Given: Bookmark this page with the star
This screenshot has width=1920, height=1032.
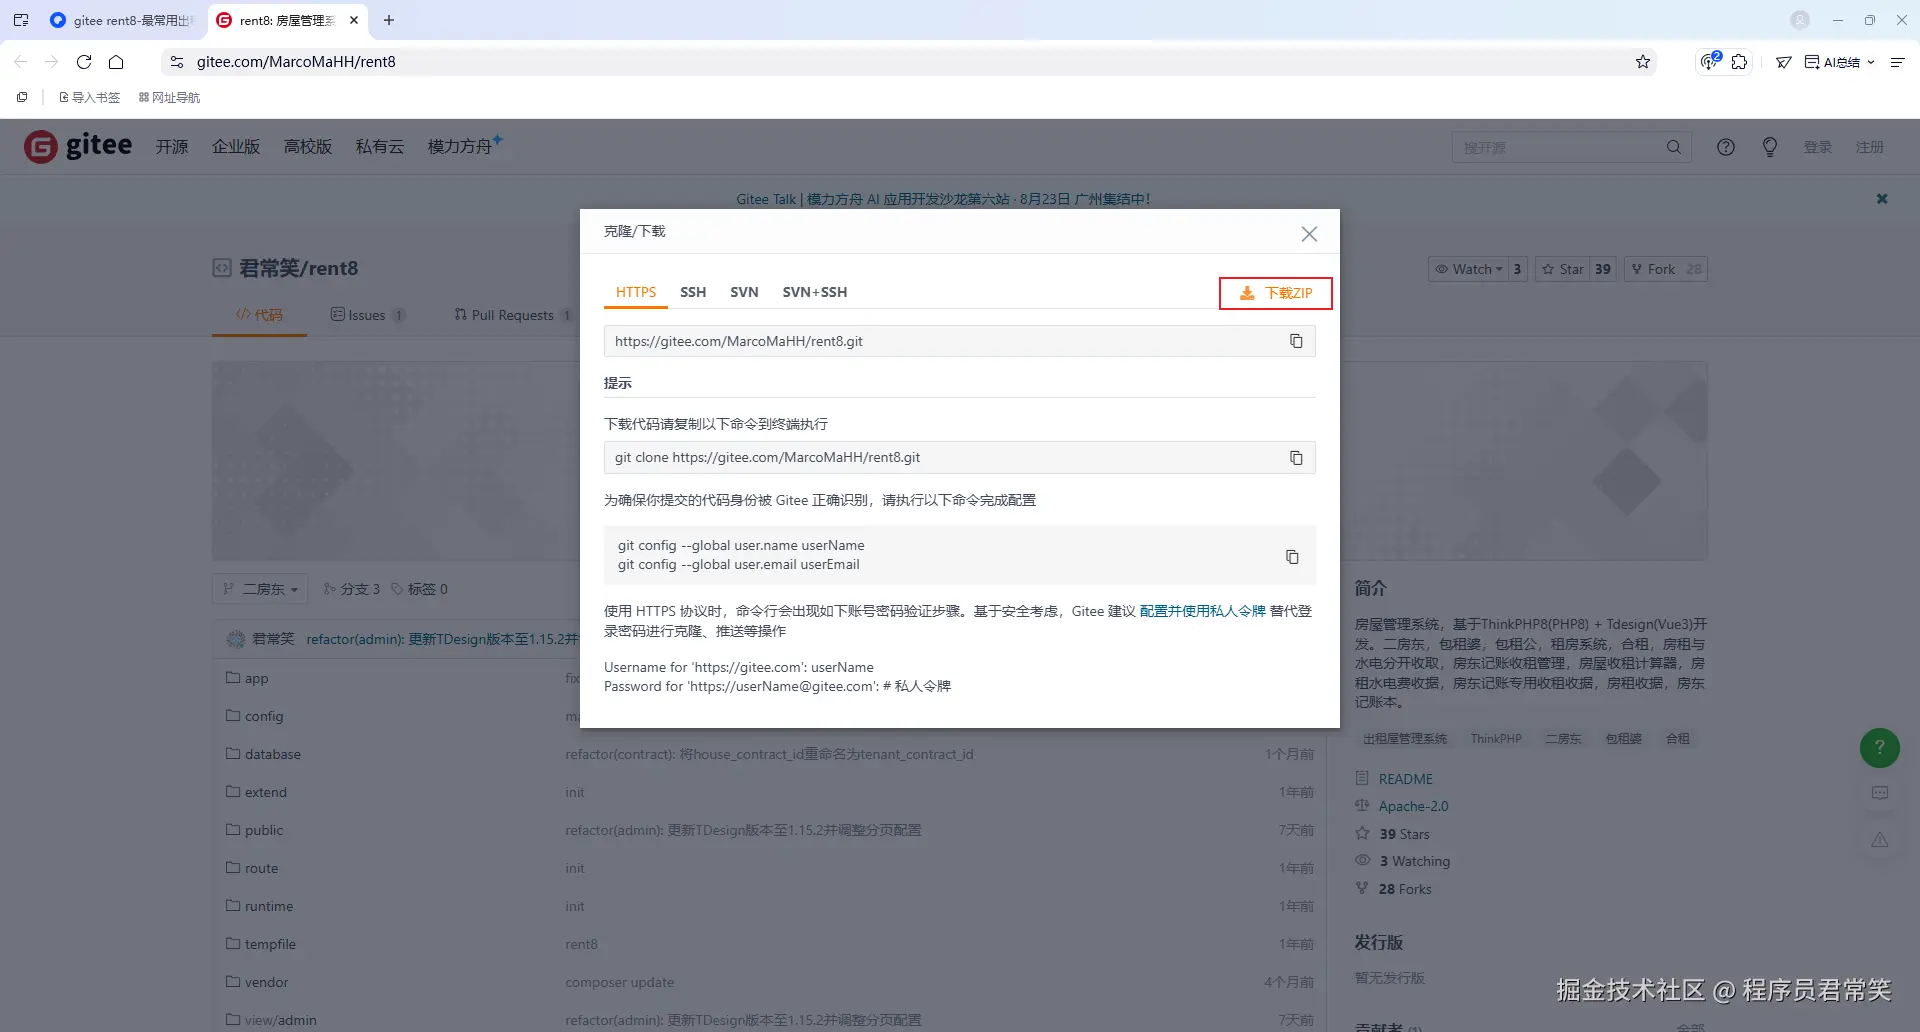Looking at the screenshot, I should point(1643,62).
